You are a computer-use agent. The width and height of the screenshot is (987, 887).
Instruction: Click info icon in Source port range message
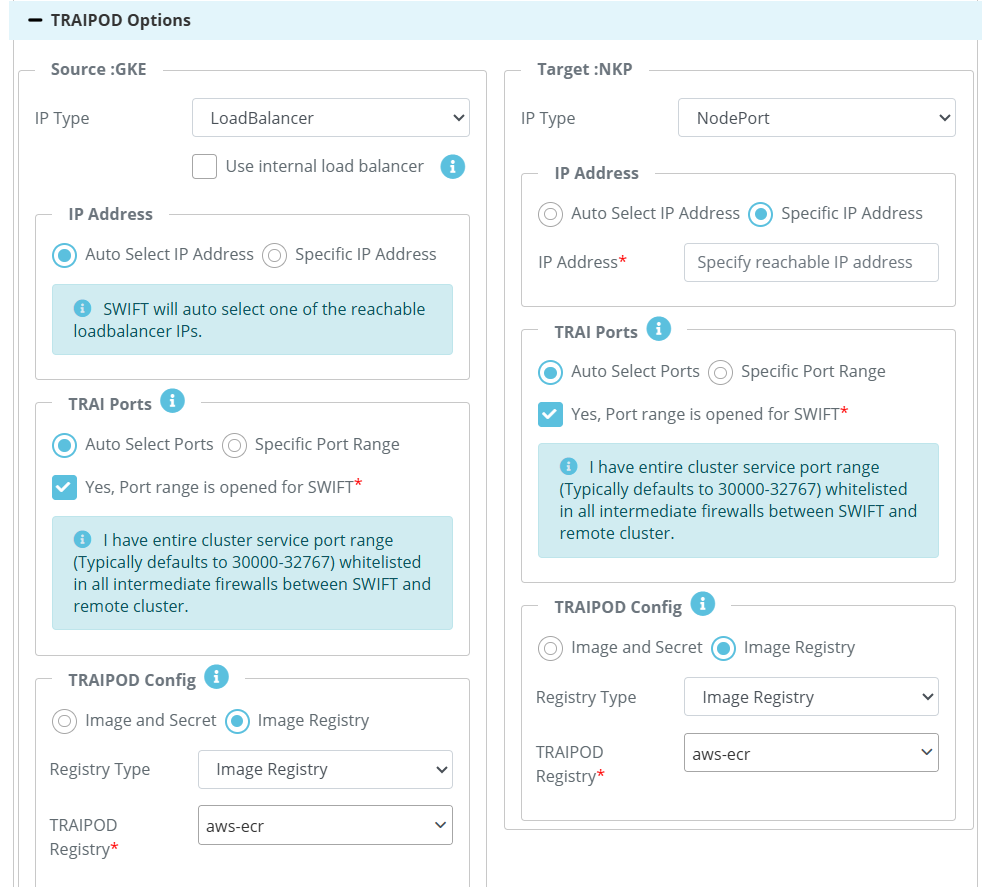82,539
